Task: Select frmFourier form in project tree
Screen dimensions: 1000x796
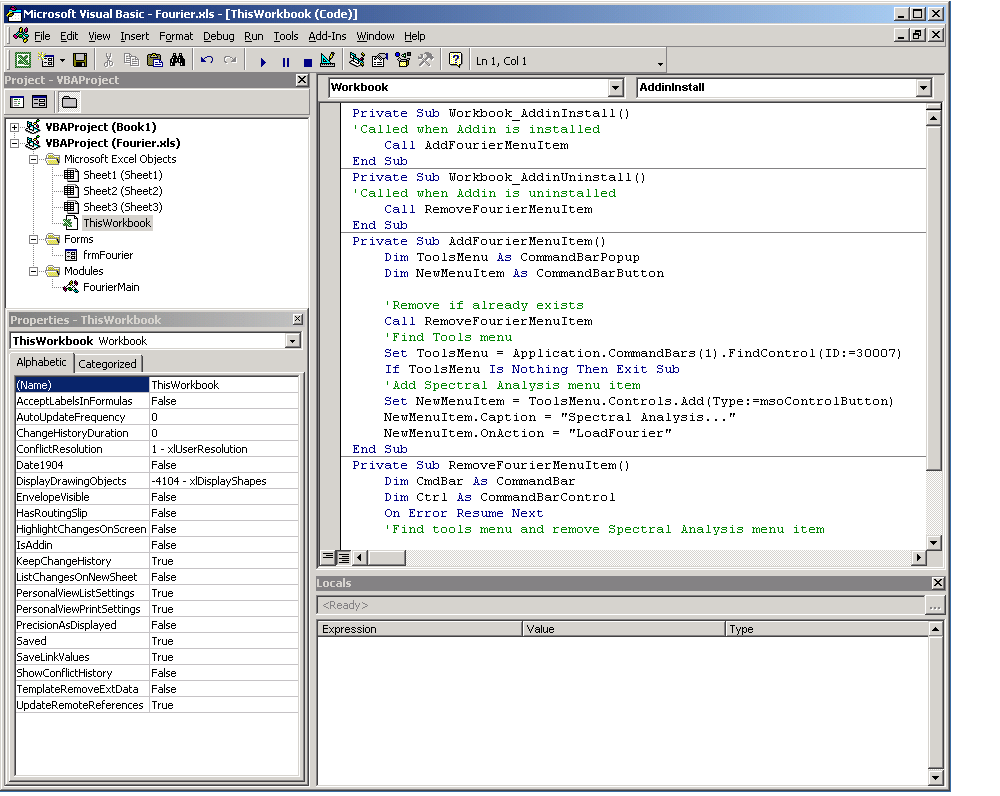Action: tap(108, 255)
